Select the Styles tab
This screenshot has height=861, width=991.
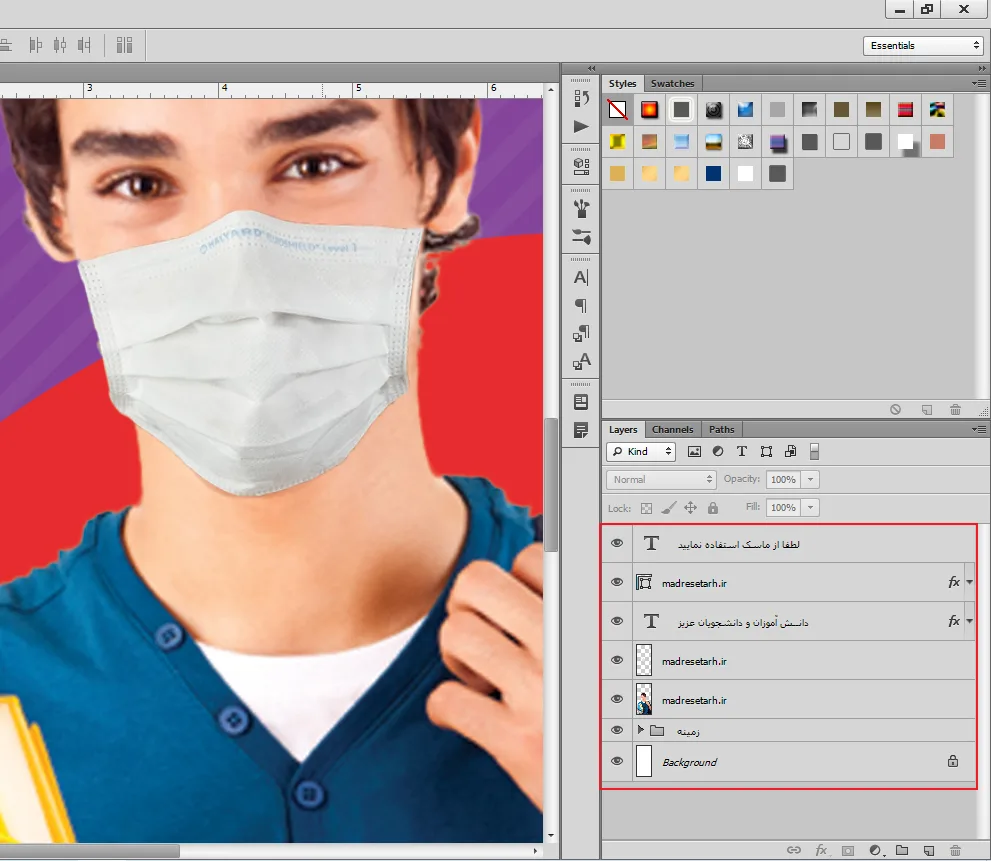click(x=623, y=83)
